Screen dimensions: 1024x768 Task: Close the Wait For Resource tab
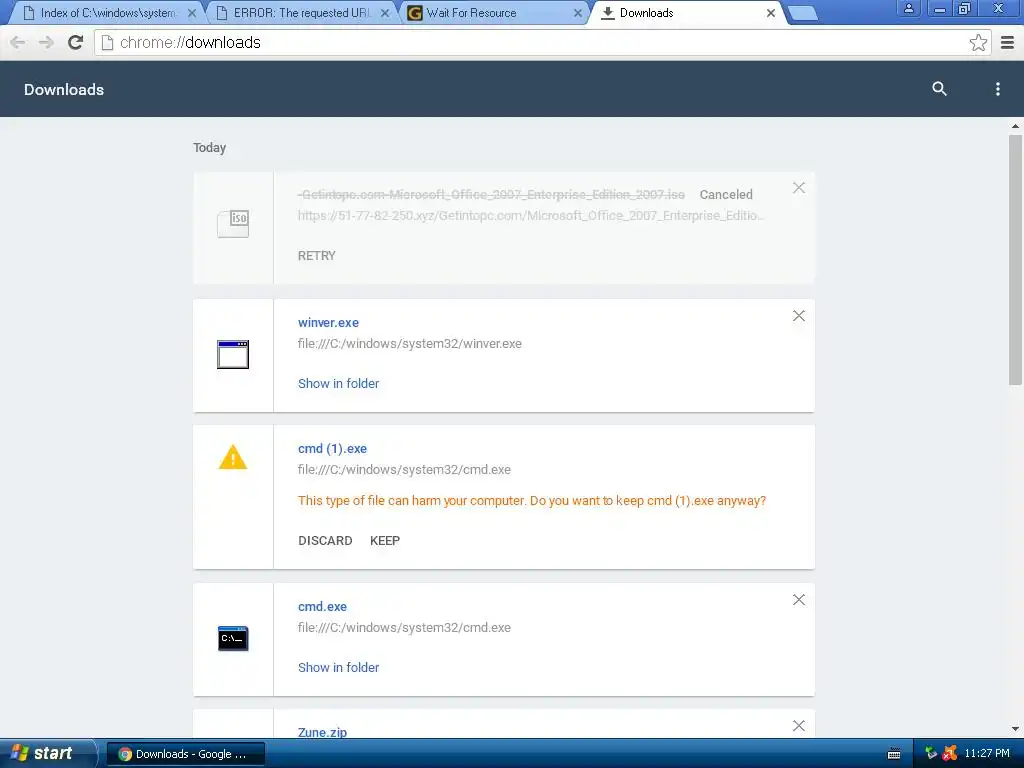(x=577, y=13)
